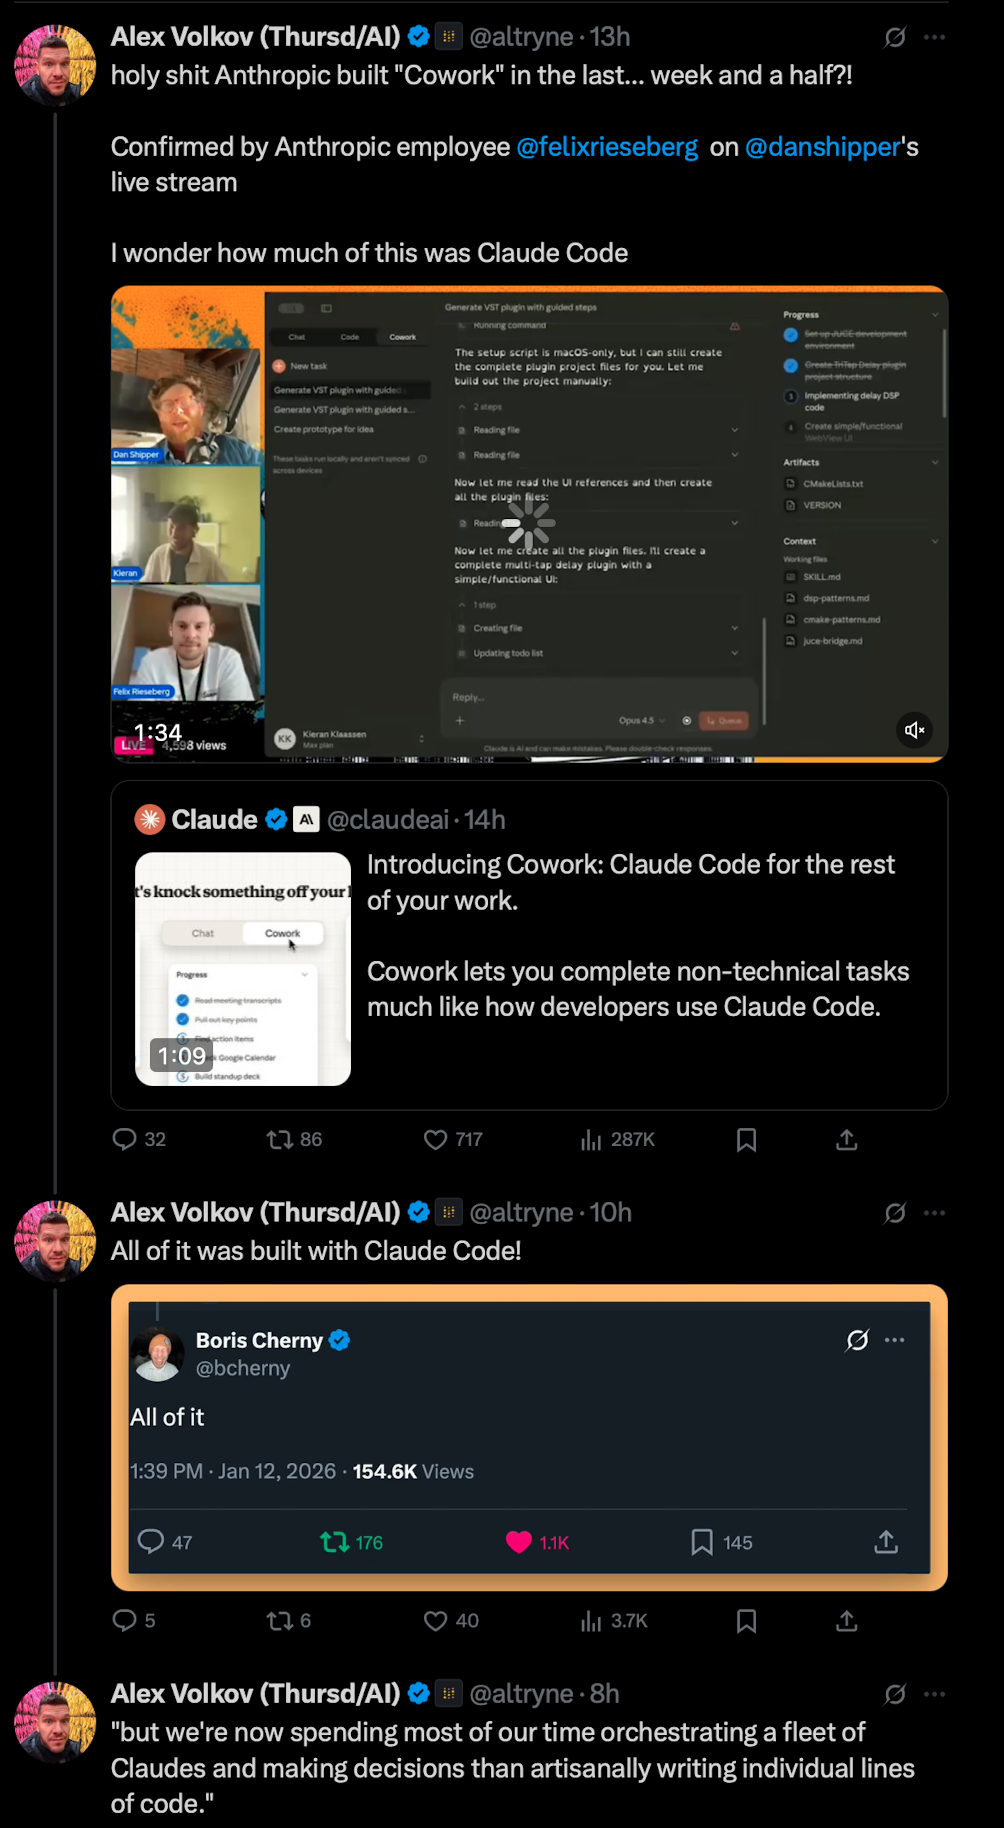Click the bookmark icon on Boris Cherny's embedded tweet
The width and height of the screenshot is (1004, 1828).
703,1542
